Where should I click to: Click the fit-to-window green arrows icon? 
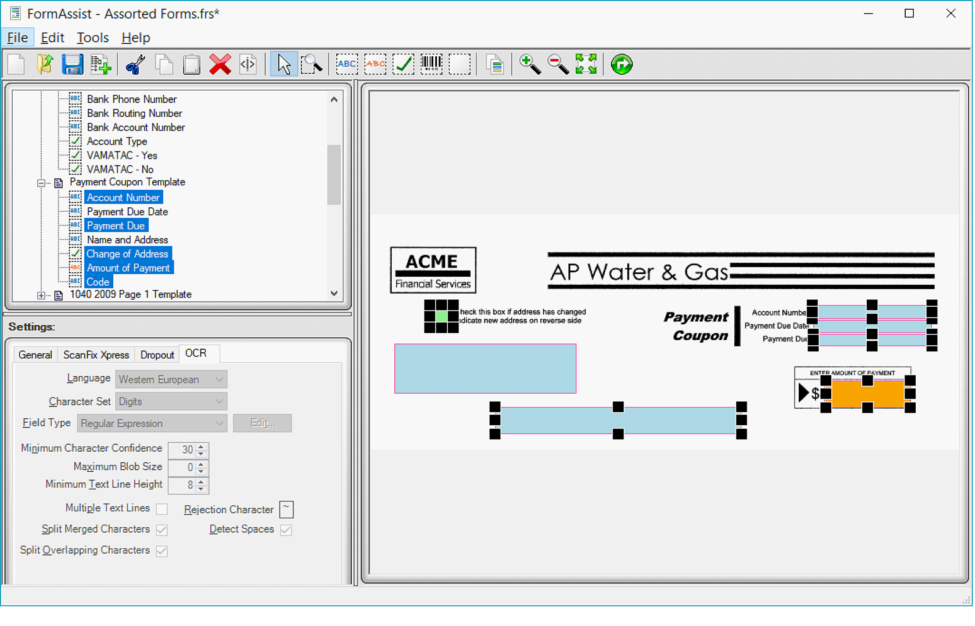tap(586, 65)
